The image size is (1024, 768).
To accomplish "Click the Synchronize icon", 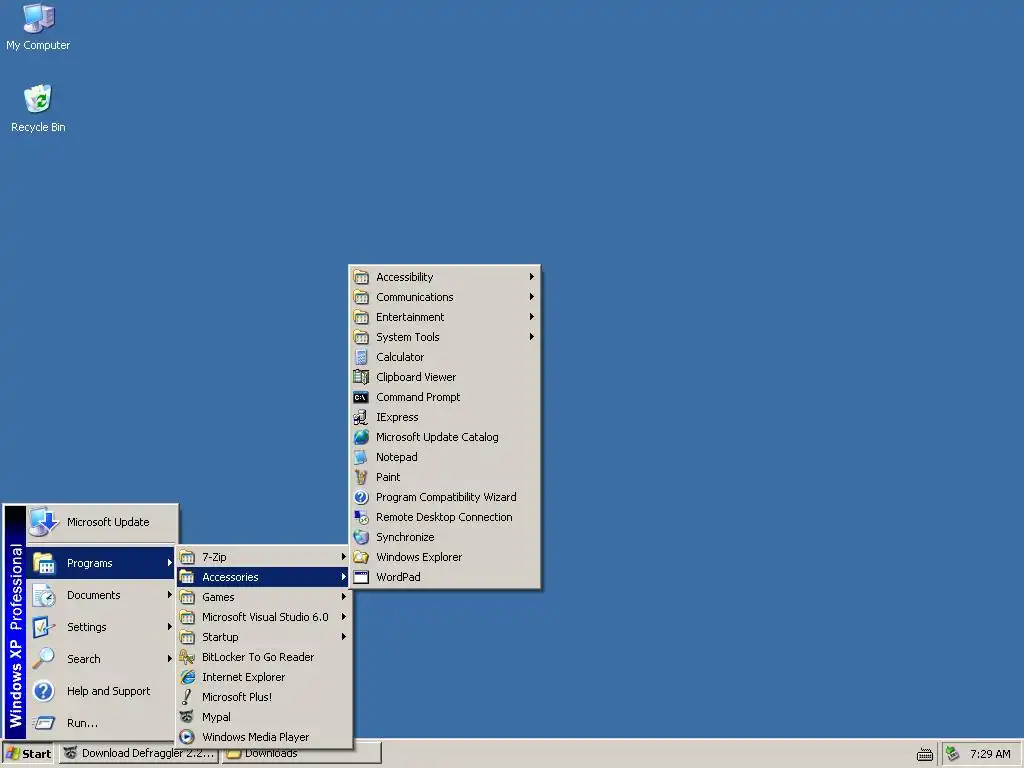I will point(361,537).
